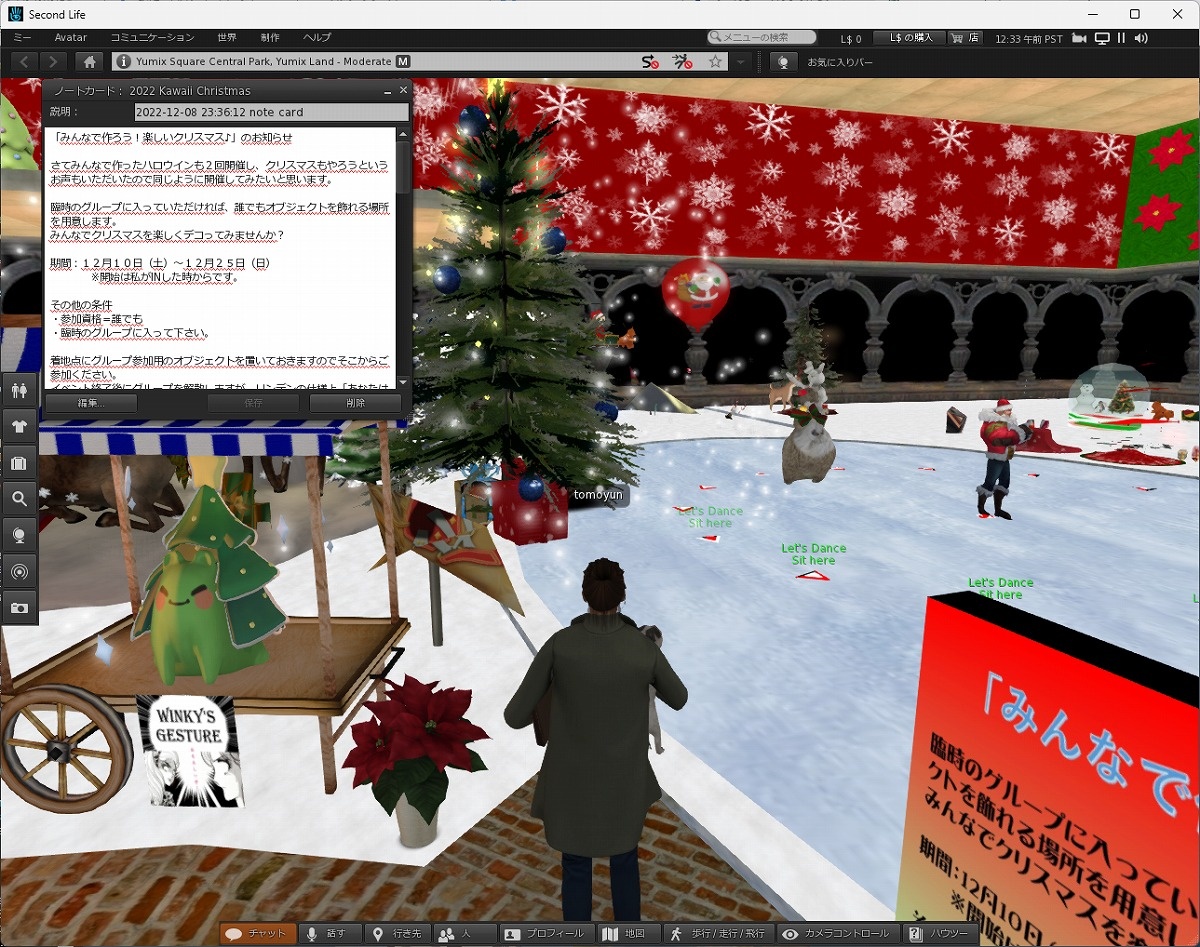
Task: Open inventory via the suitcase icon
Action: [x=19, y=463]
